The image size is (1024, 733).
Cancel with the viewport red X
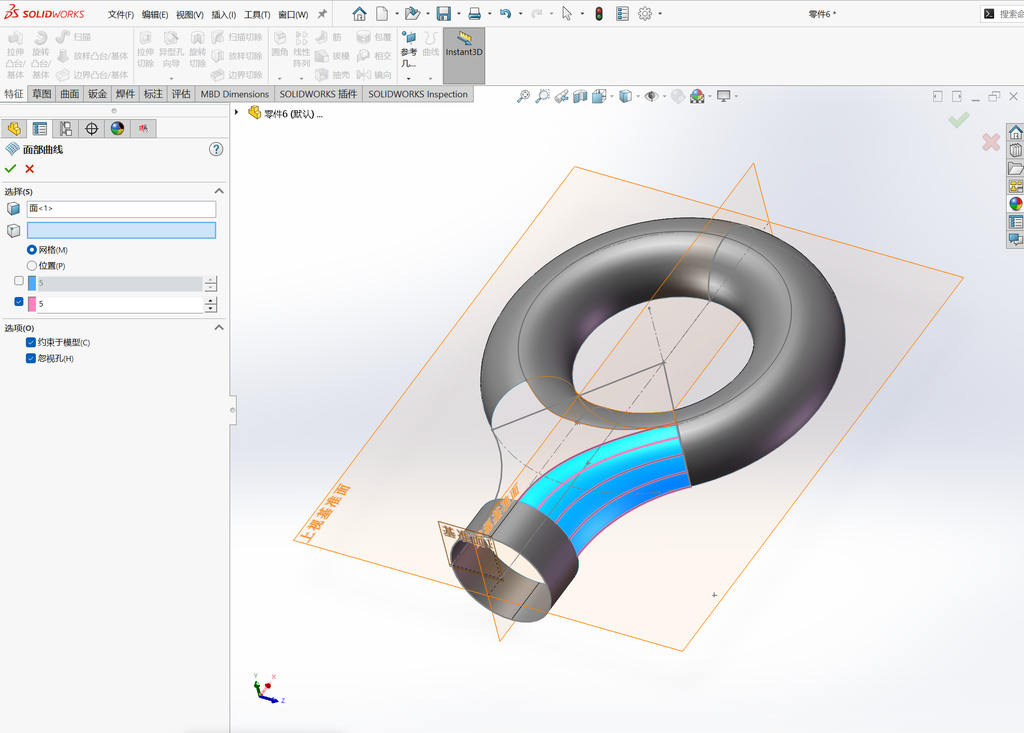click(991, 142)
